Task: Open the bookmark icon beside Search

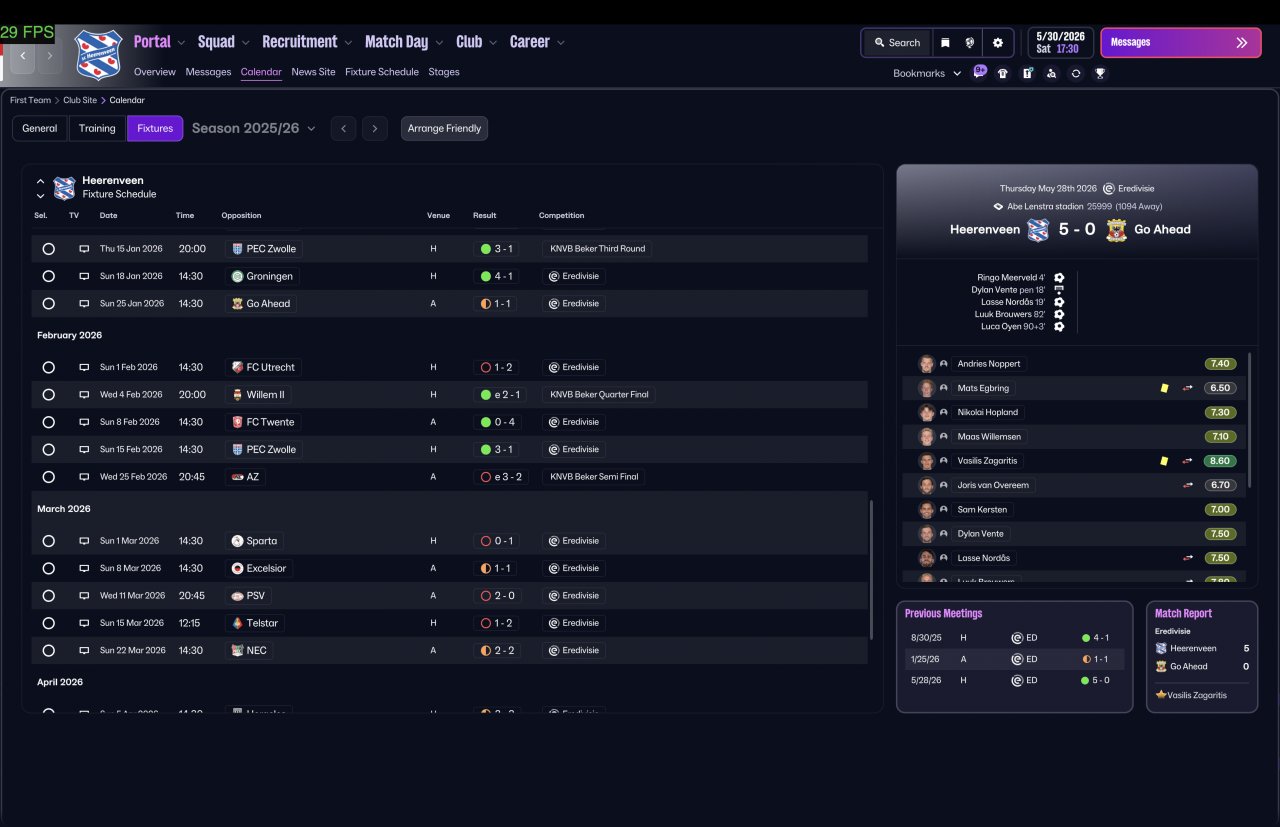Action: (945, 43)
